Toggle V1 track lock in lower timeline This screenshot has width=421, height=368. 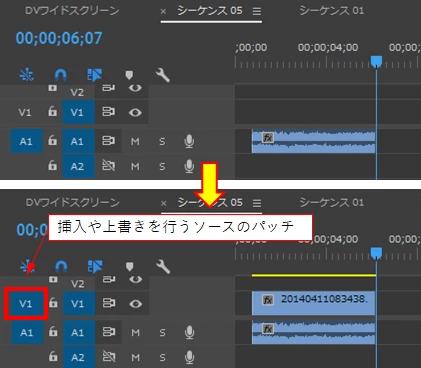tap(53, 303)
